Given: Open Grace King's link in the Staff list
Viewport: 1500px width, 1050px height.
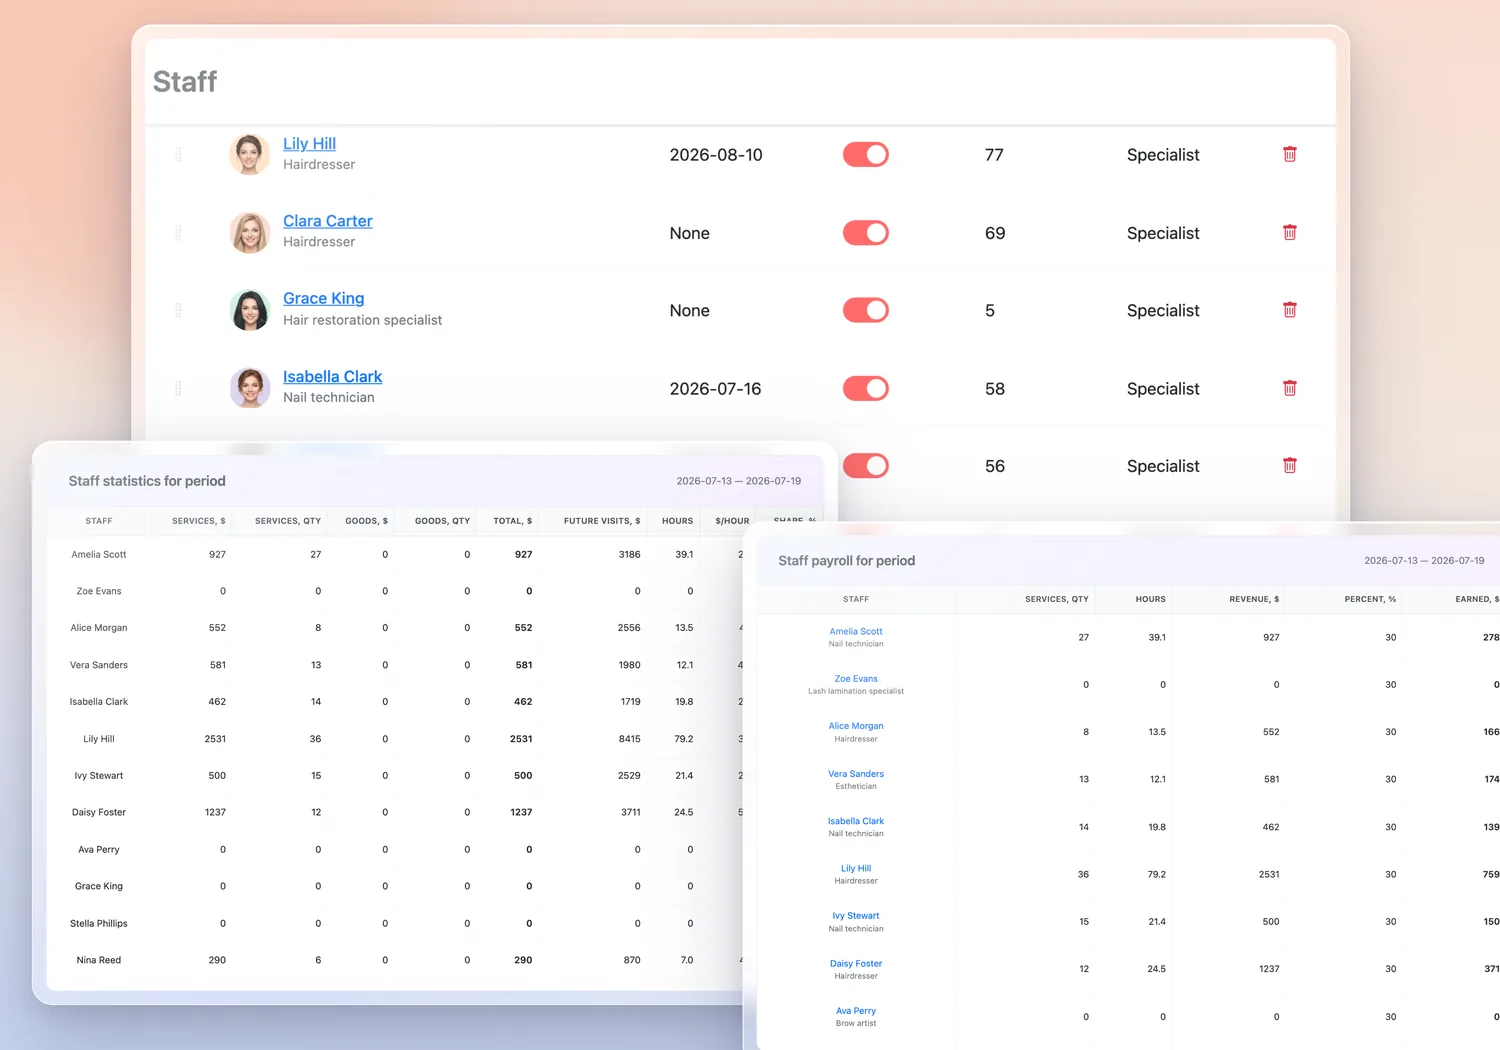Looking at the screenshot, I should tap(323, 298).
